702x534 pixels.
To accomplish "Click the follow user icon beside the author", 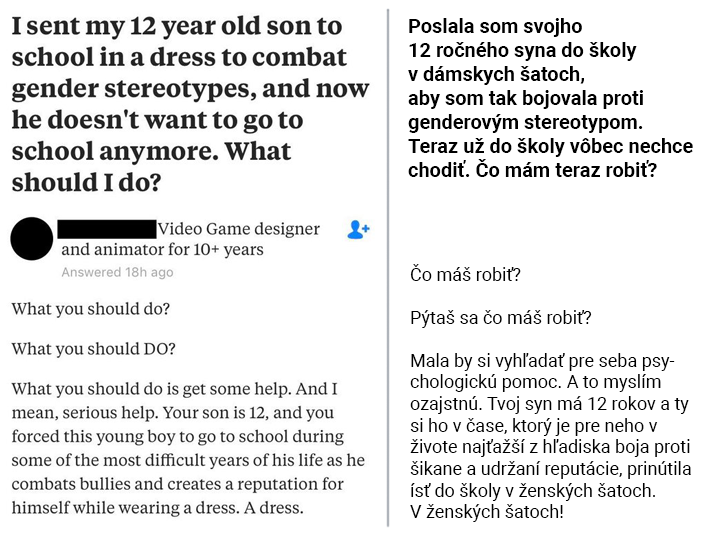I will (357, 230).
